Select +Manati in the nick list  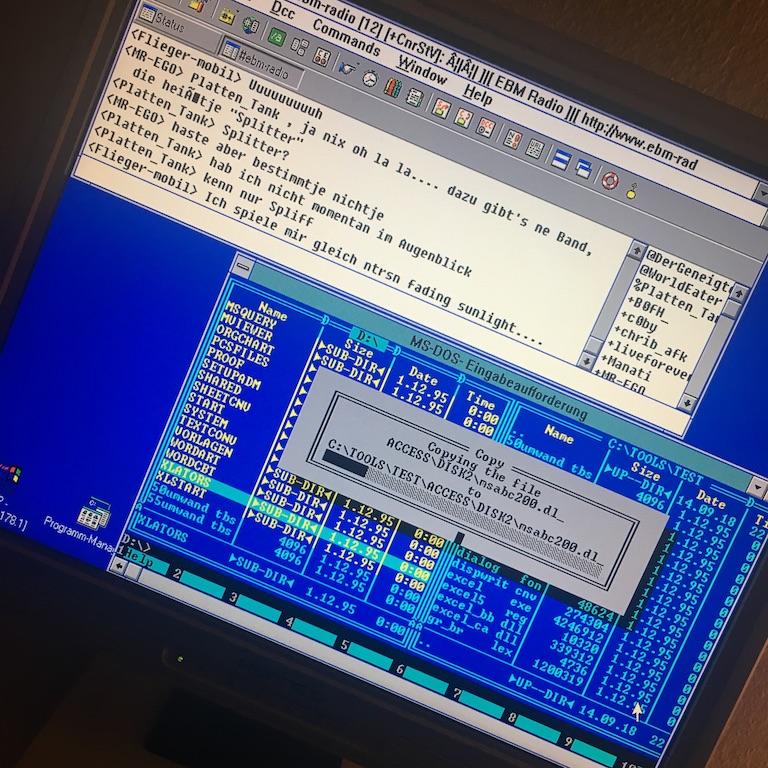[626, 366]
